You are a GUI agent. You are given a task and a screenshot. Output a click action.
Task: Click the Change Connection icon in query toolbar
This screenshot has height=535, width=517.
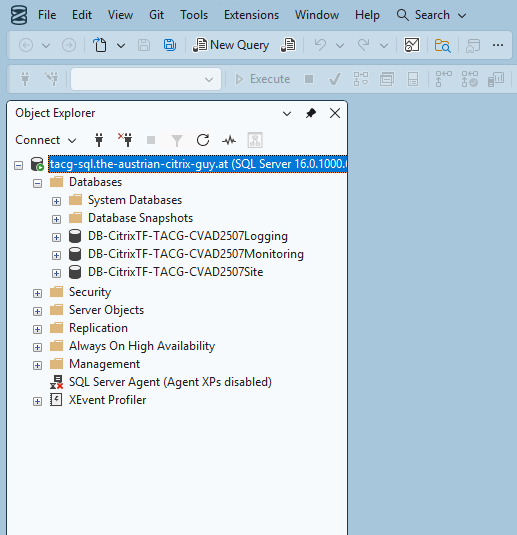pos(52,79)
